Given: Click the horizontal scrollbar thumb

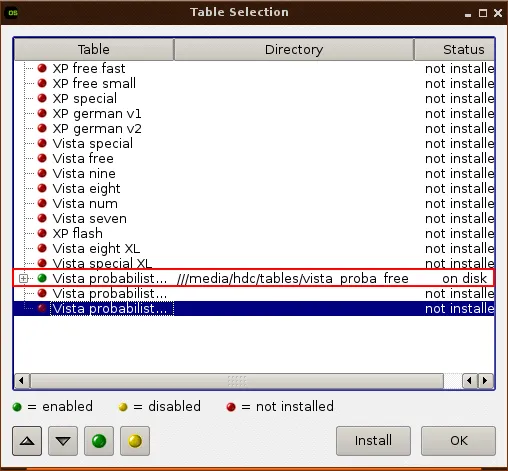Looking at the screenshot, I should click(237, 381).
